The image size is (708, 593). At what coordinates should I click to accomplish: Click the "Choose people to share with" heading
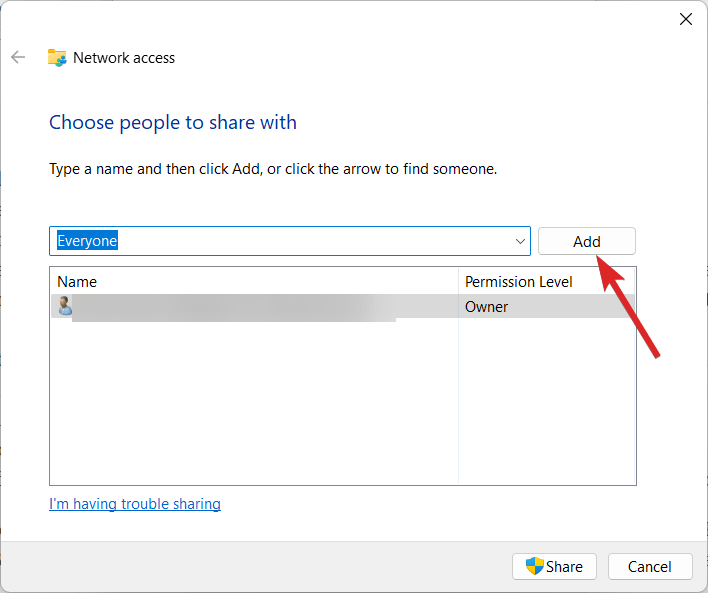(x=173, y=123)
